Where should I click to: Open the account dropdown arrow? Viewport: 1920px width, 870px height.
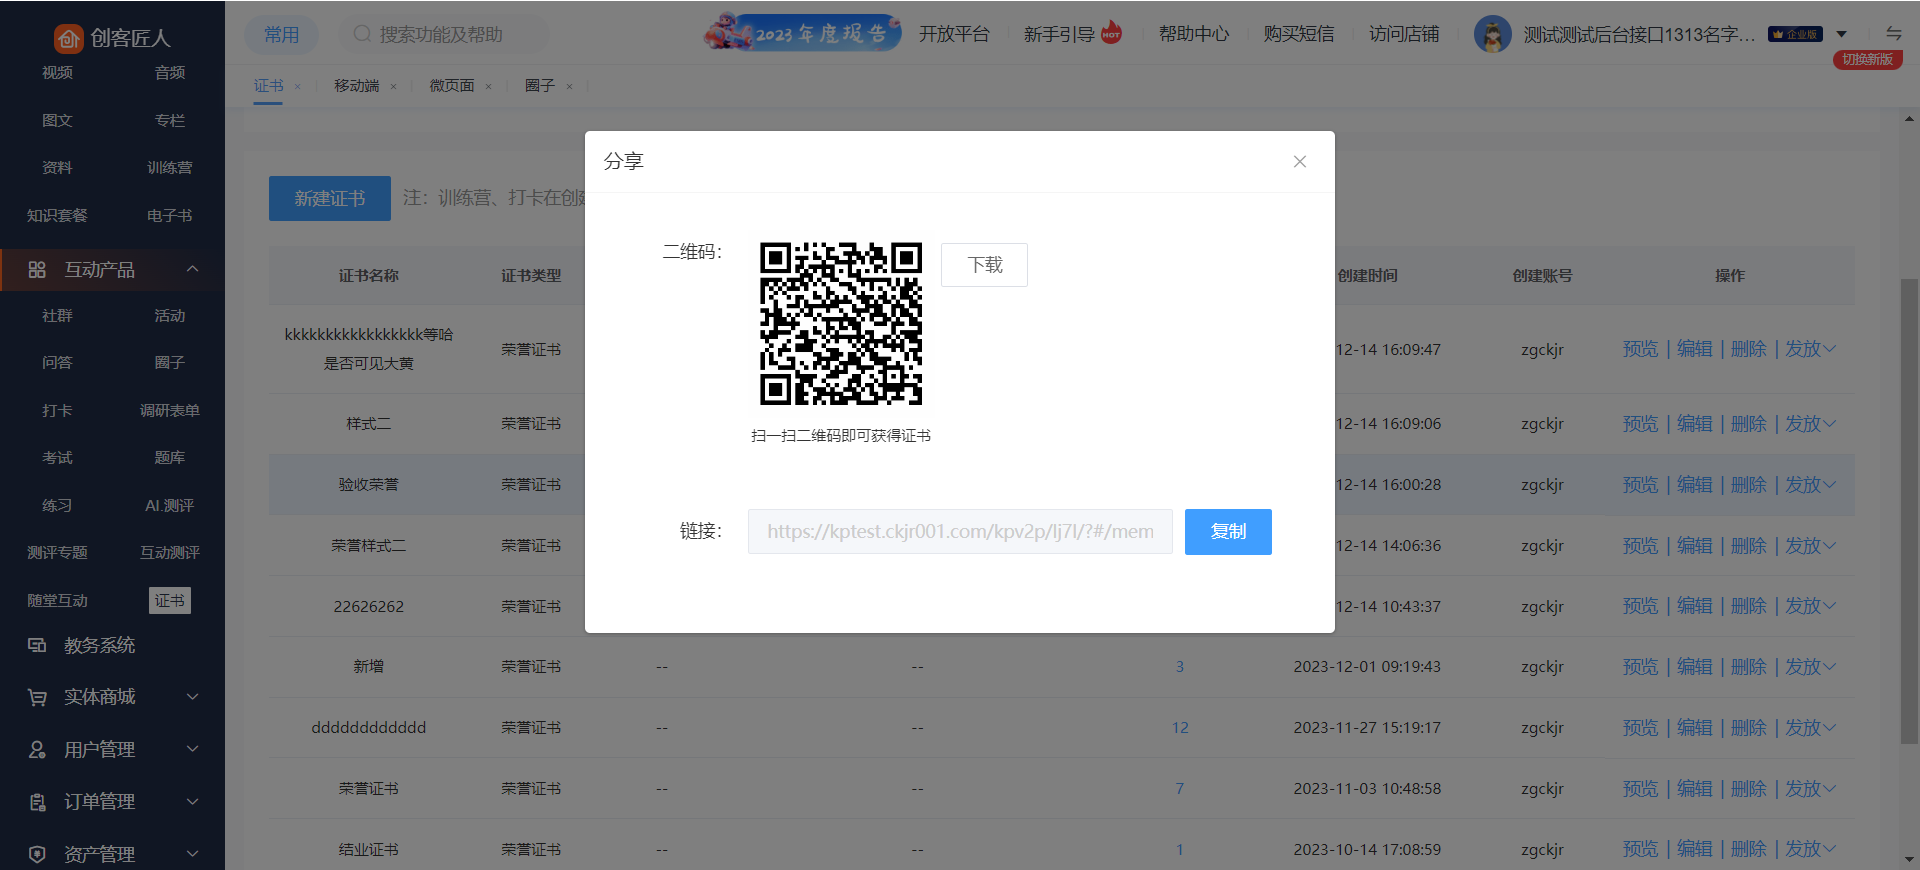(1842, 34)
